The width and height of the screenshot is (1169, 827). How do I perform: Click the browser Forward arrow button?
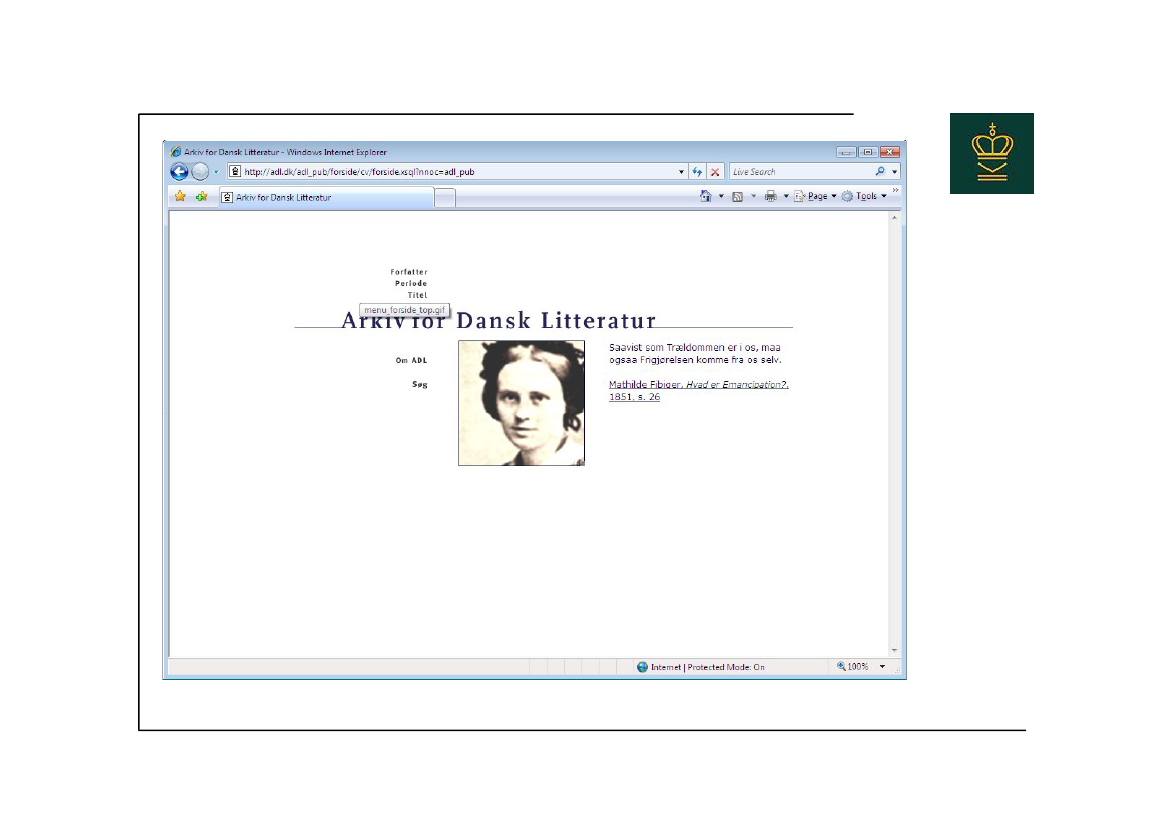coord(200,172)
